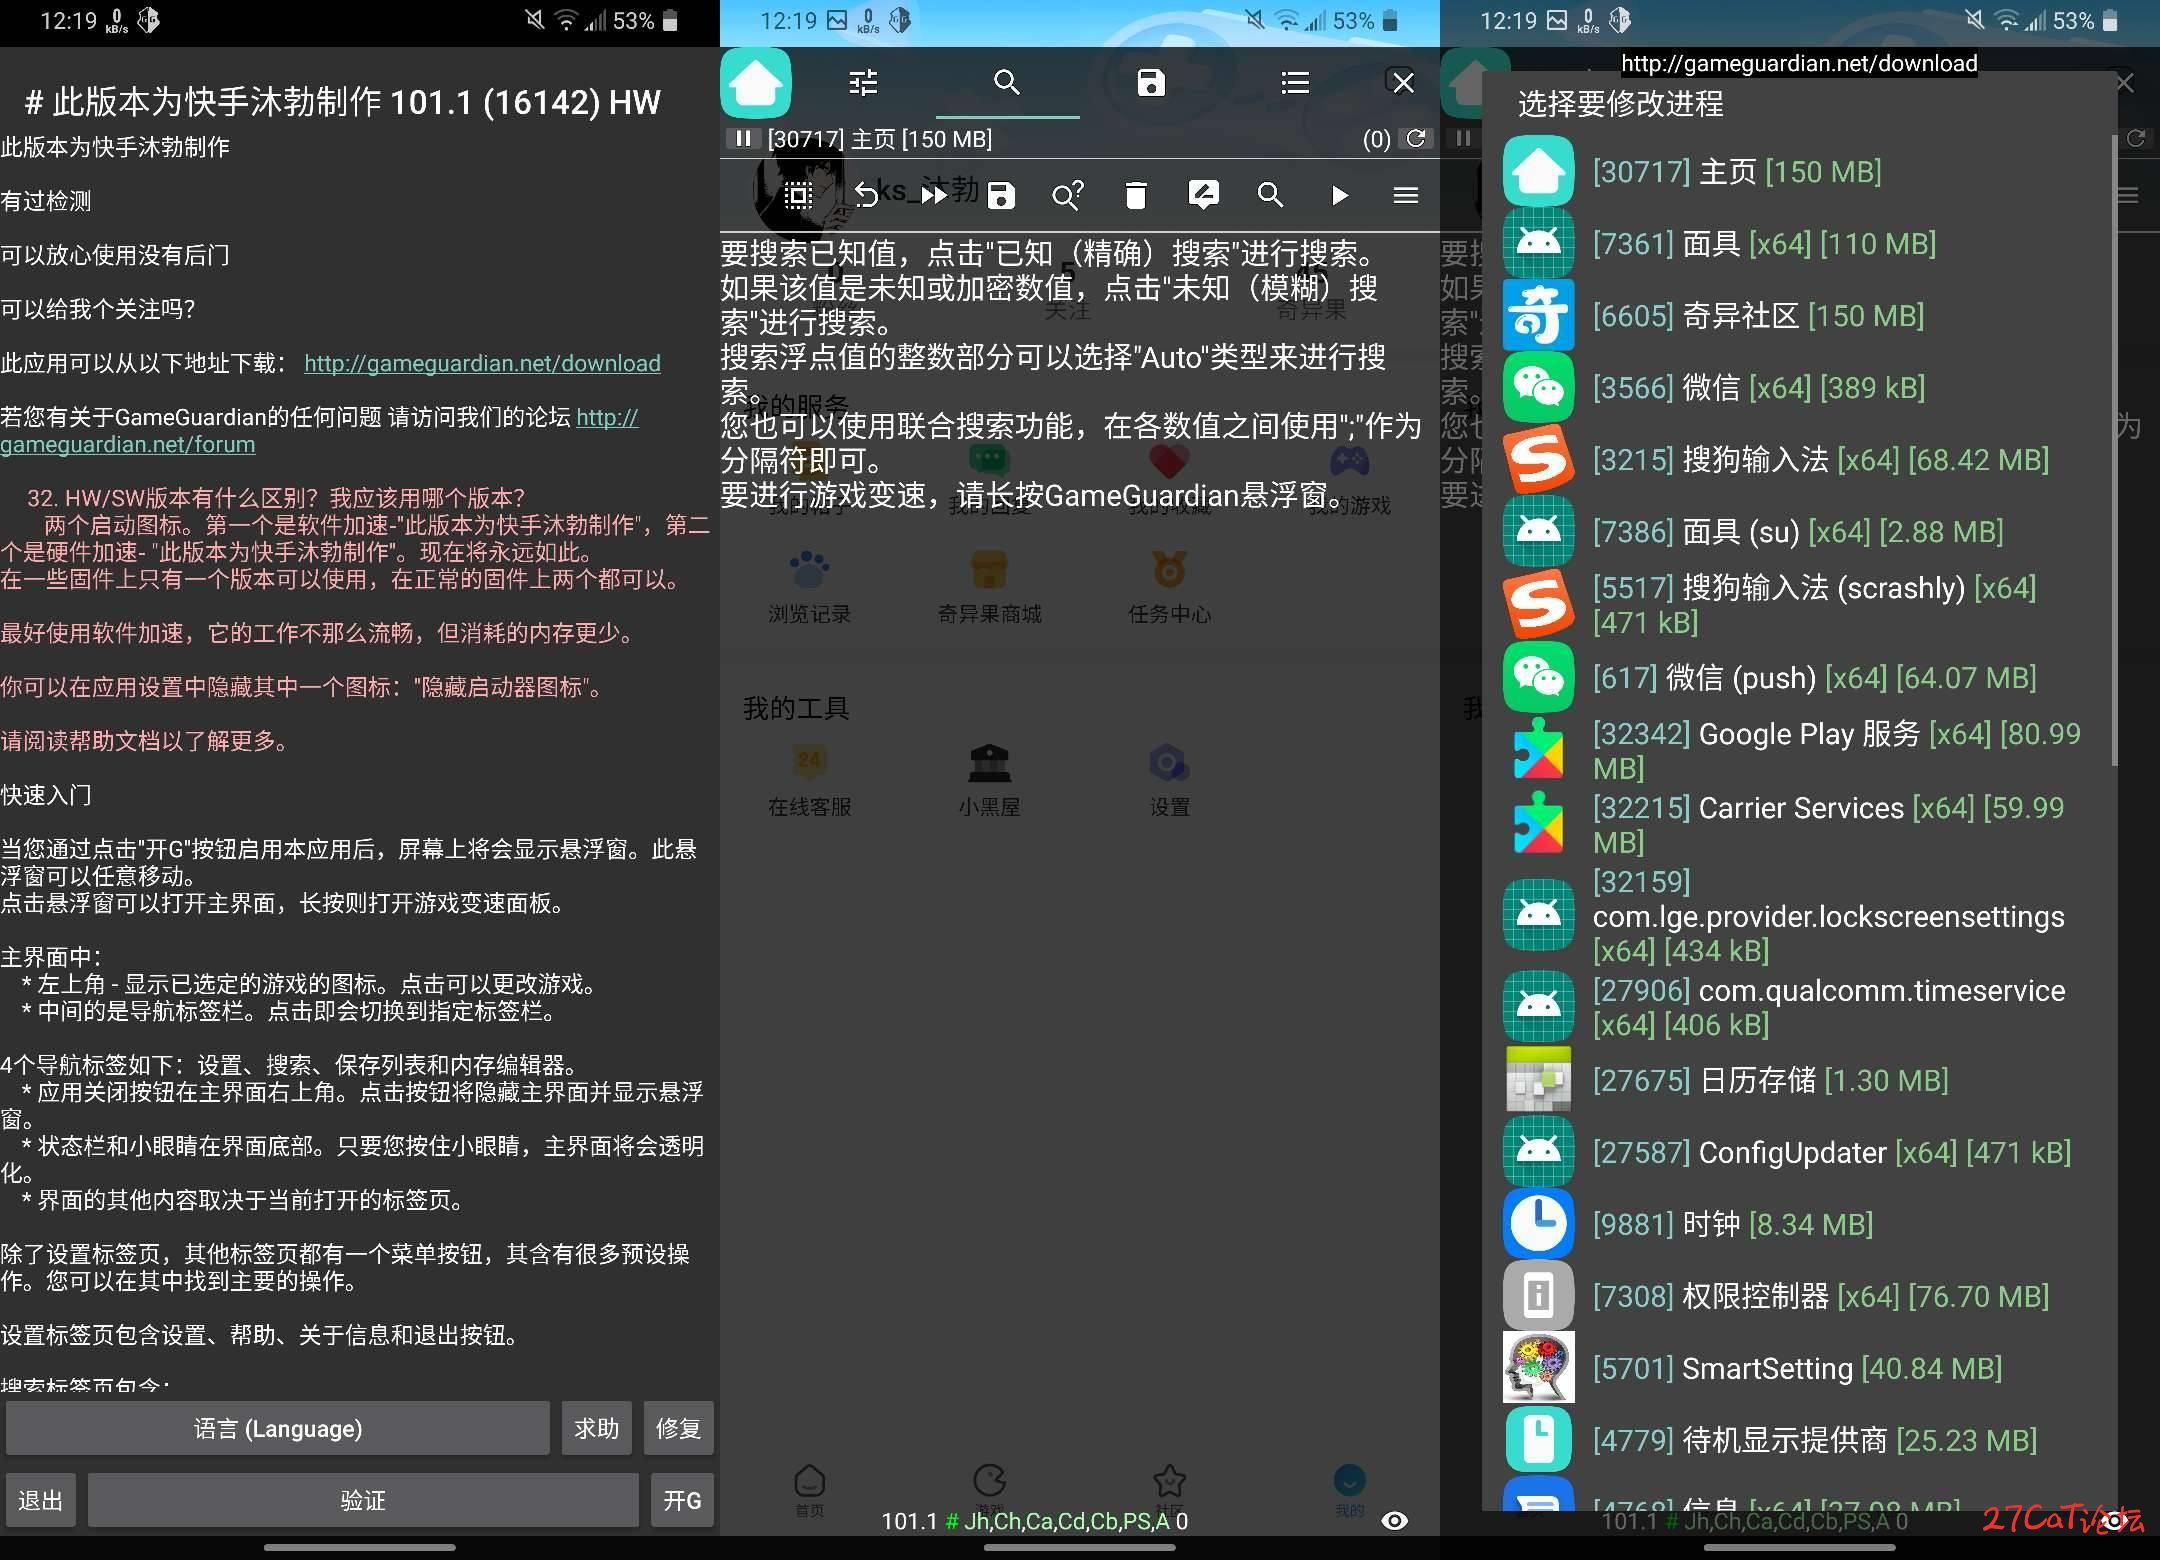Select process [30717] 主页
This screenshot has width=2160, height=1560.
click(1800, 171)
